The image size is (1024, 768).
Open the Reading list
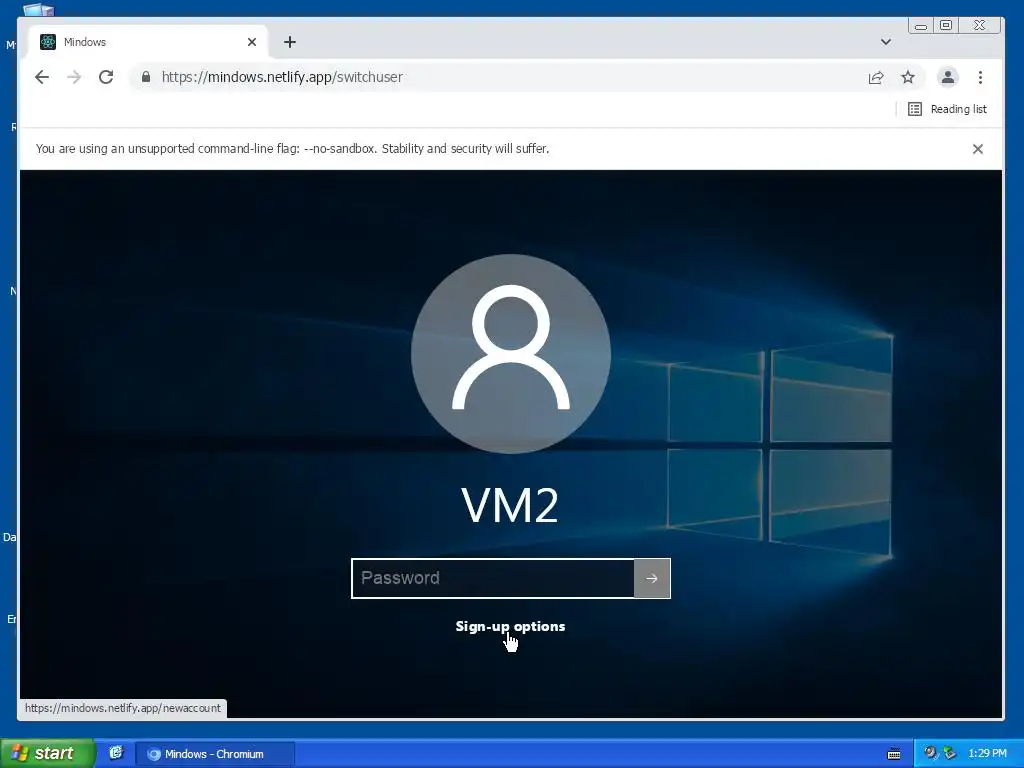click(948, 109)
